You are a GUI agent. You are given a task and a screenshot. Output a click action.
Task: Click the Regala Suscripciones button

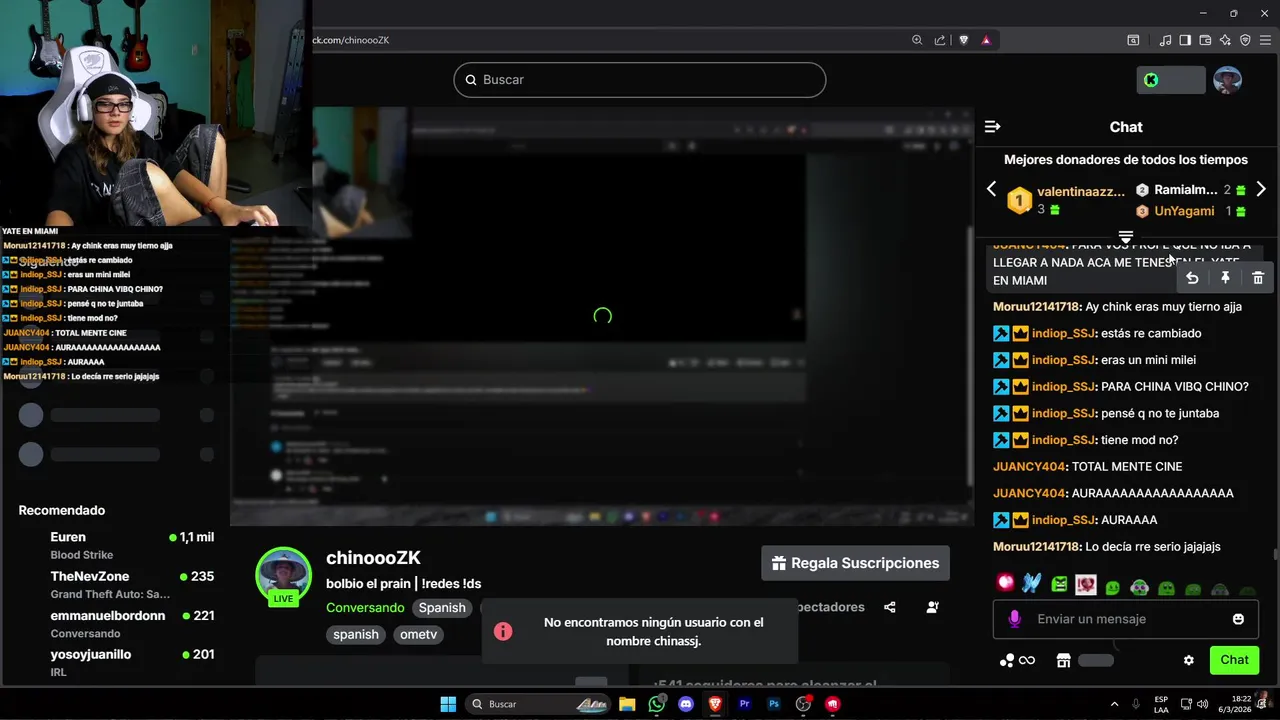coord(855,563)
